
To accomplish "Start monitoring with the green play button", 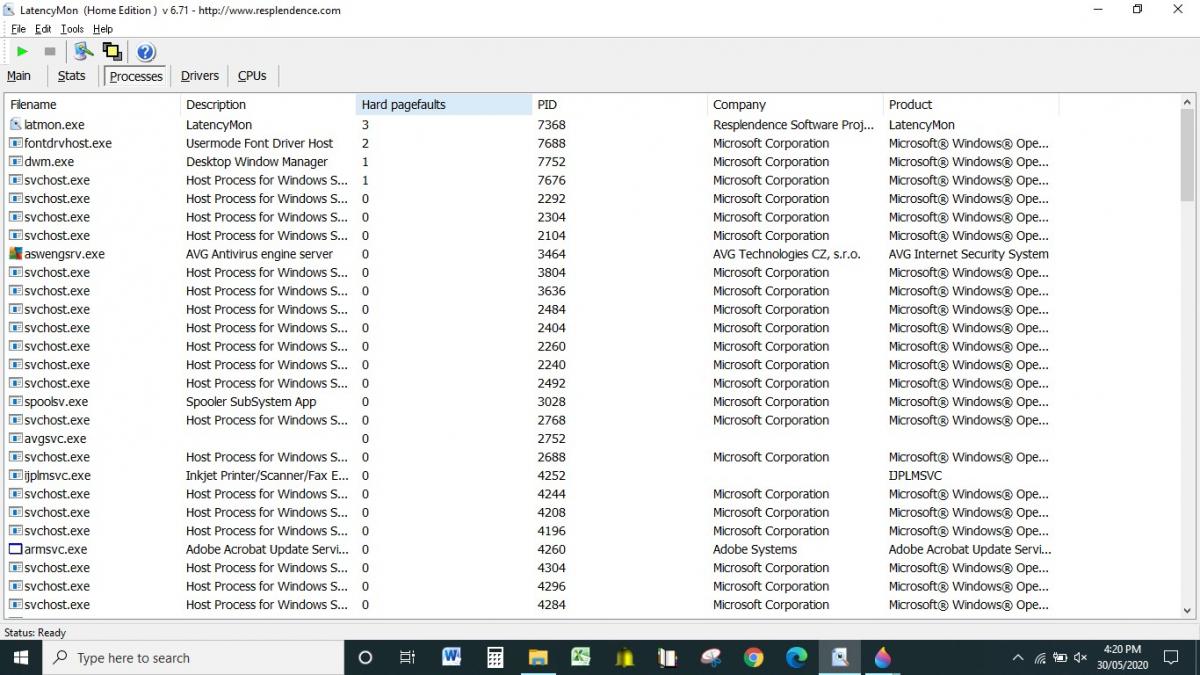I will [x=22, y=51].
